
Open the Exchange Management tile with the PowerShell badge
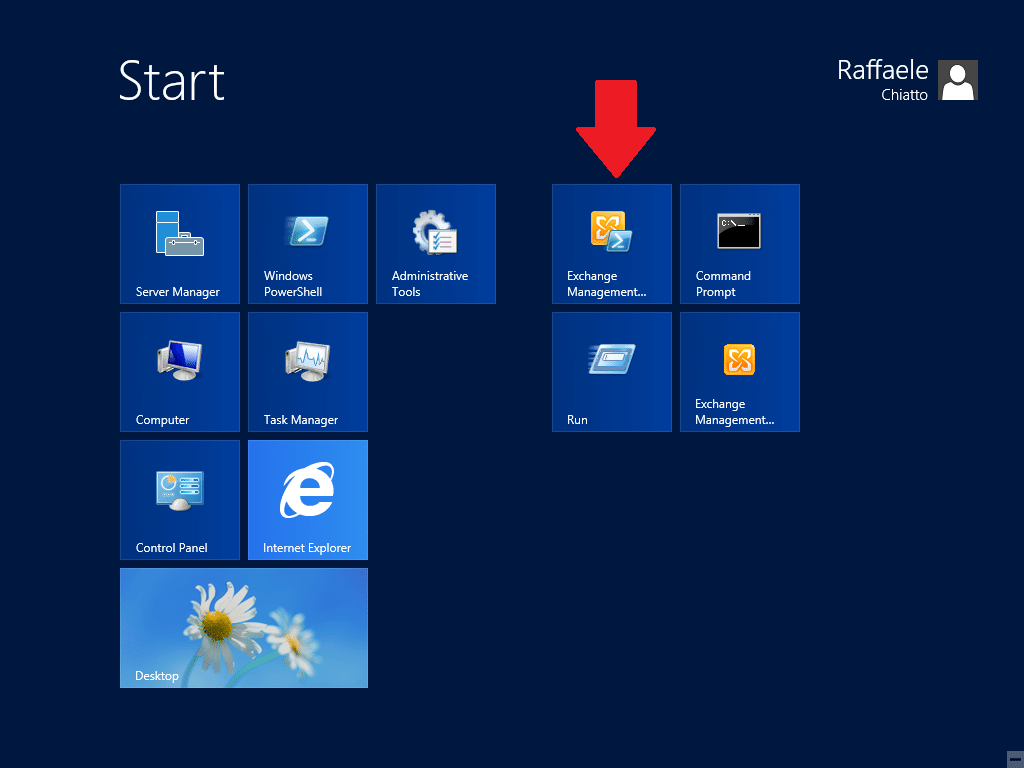611,244
